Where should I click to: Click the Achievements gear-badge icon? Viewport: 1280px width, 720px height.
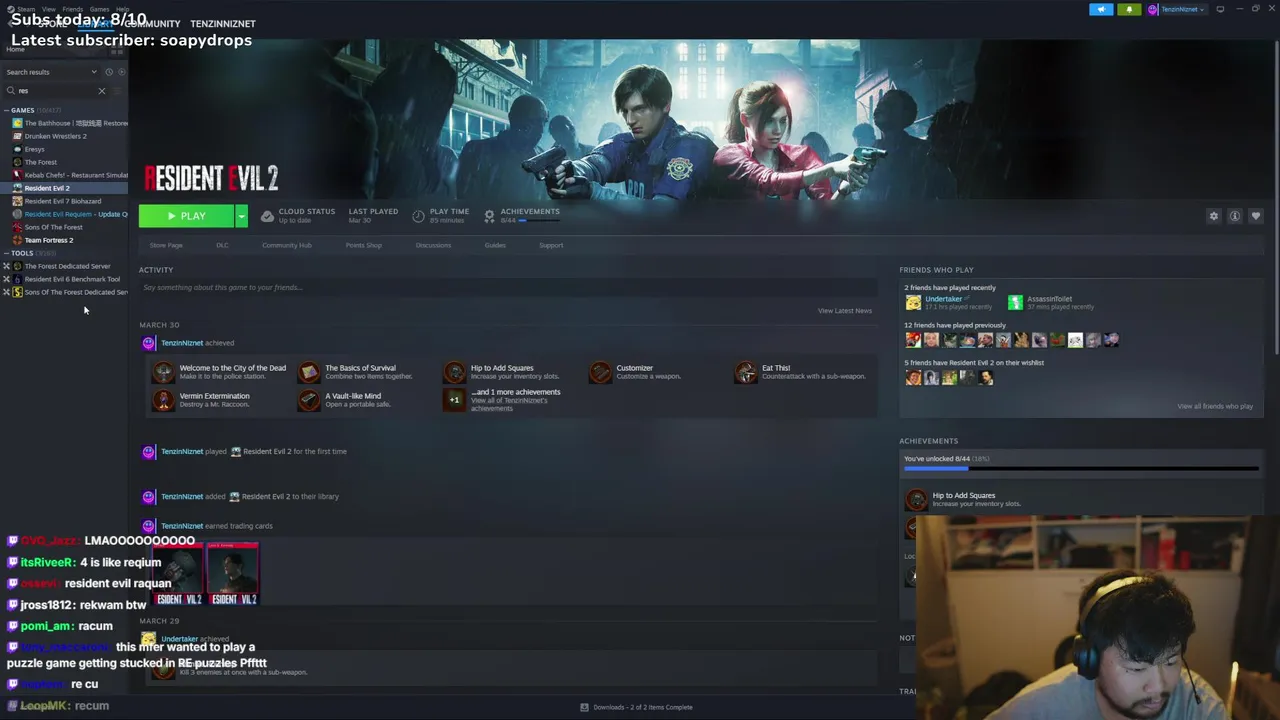[x=489, y=216]
